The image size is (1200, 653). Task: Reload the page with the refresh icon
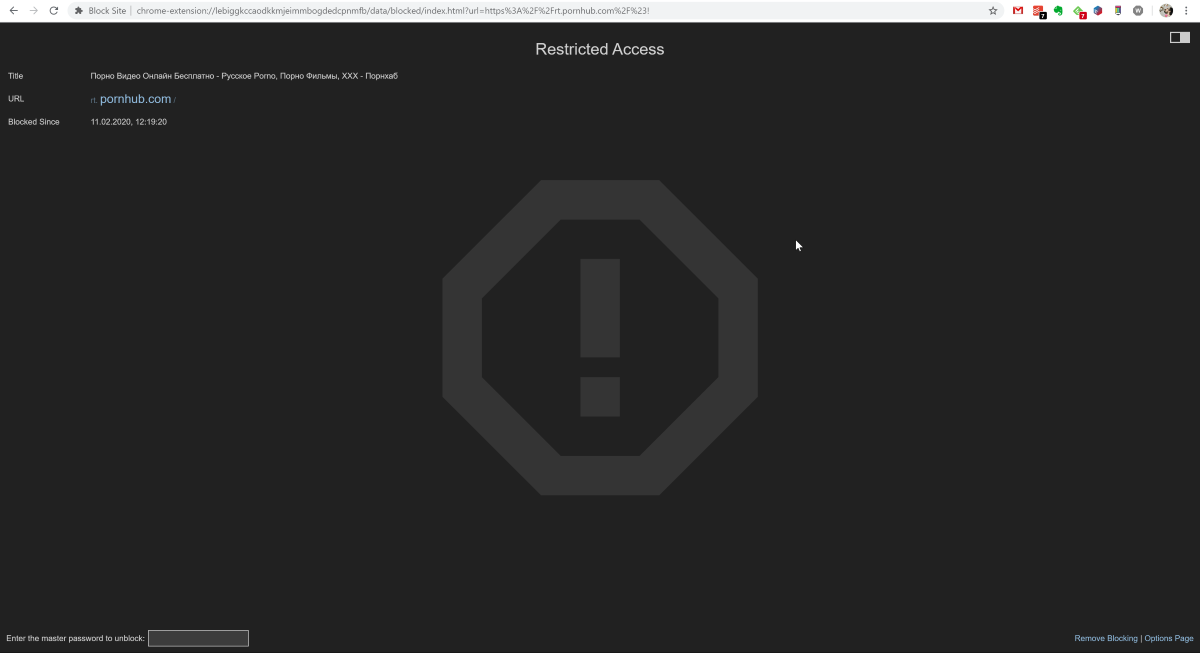54,11
